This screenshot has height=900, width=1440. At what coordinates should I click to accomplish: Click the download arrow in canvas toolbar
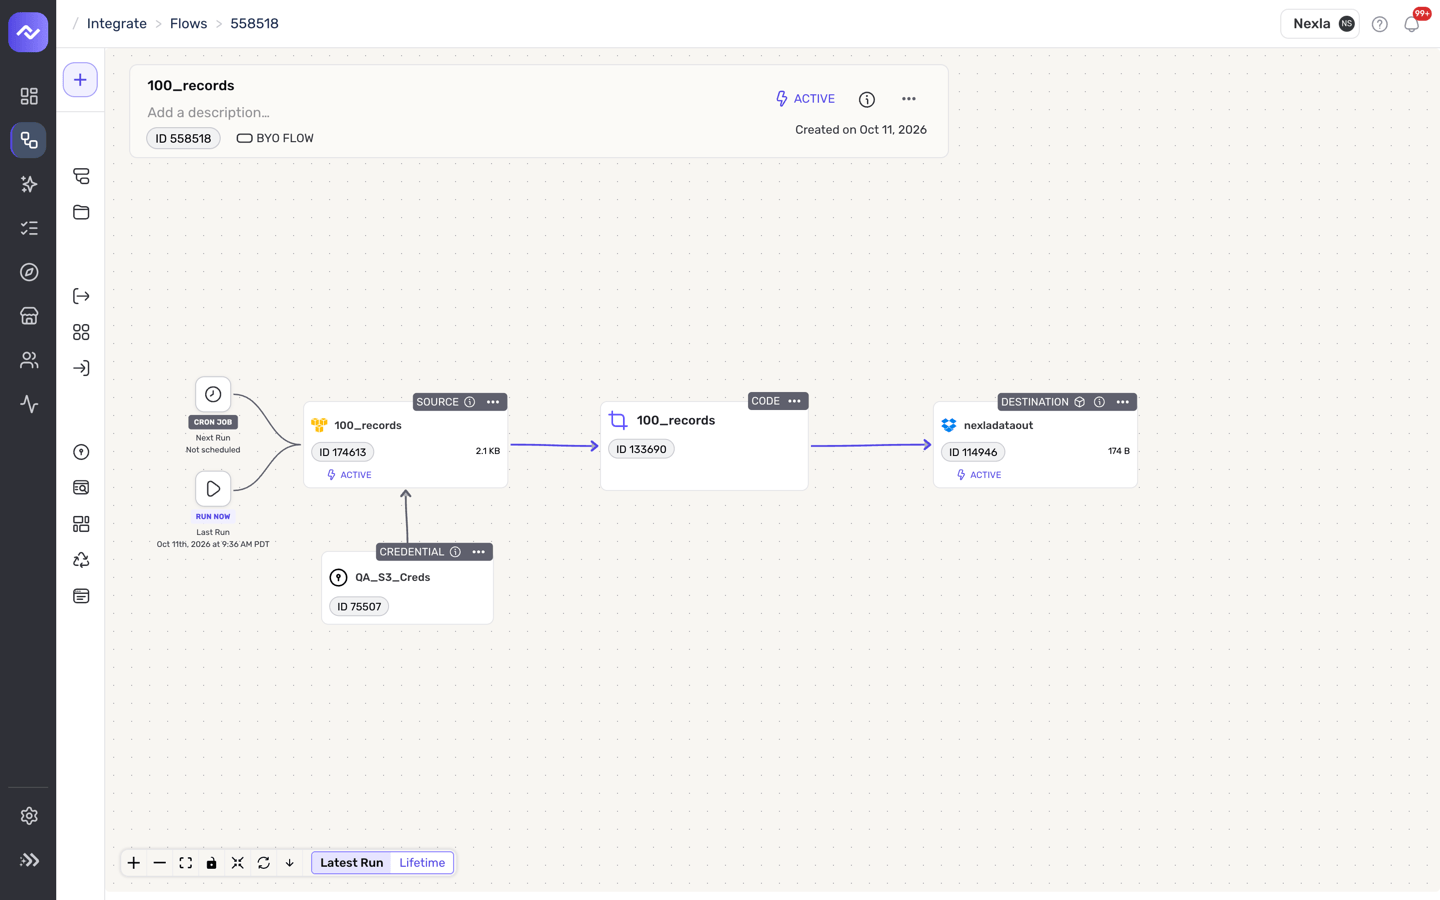coord(289,863)
